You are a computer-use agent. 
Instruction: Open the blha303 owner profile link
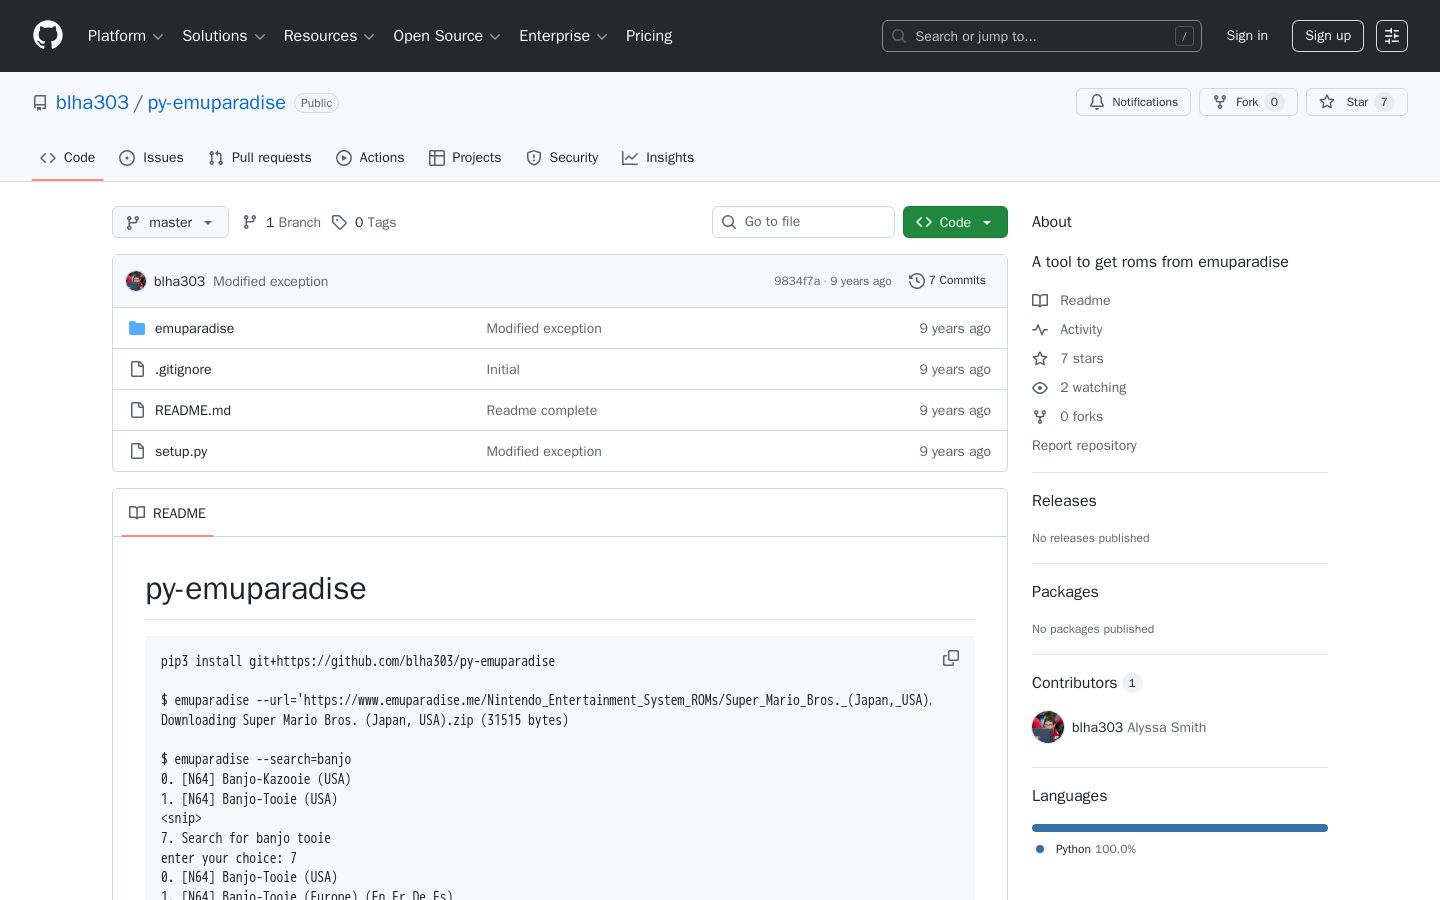click(x=92, y=103)
